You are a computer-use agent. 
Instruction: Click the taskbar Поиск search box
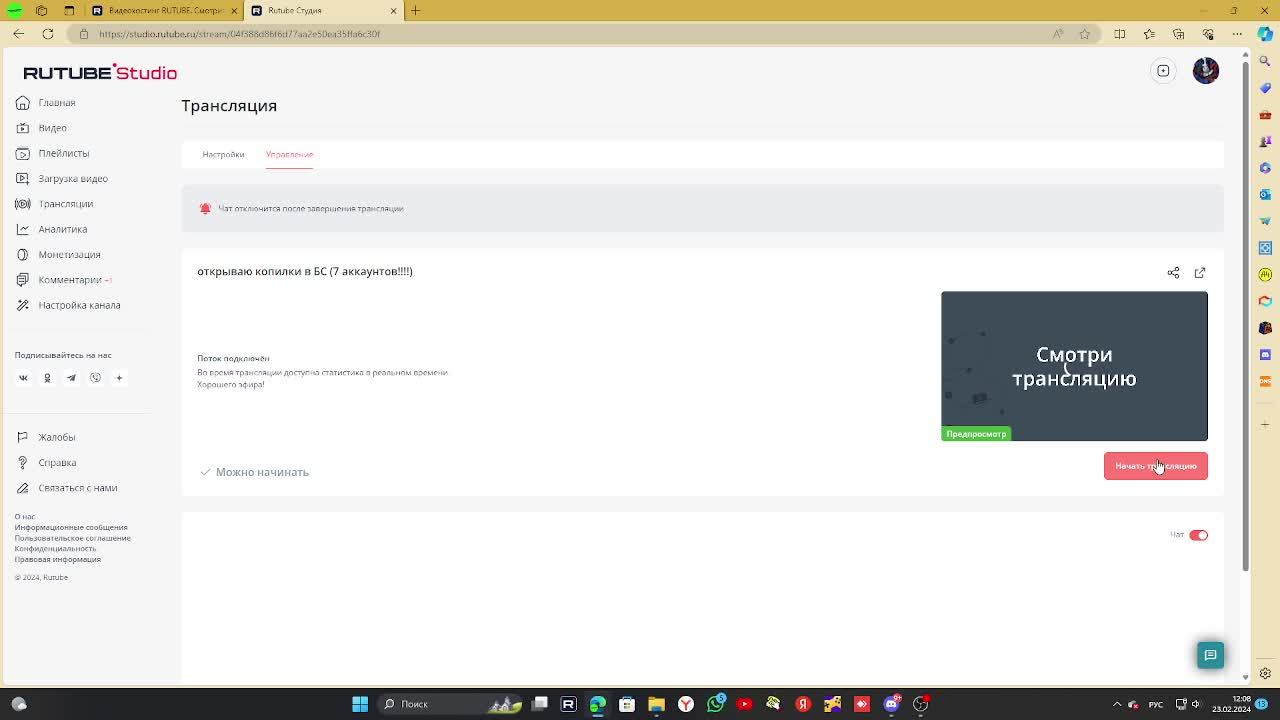click(x=452, y=704)
